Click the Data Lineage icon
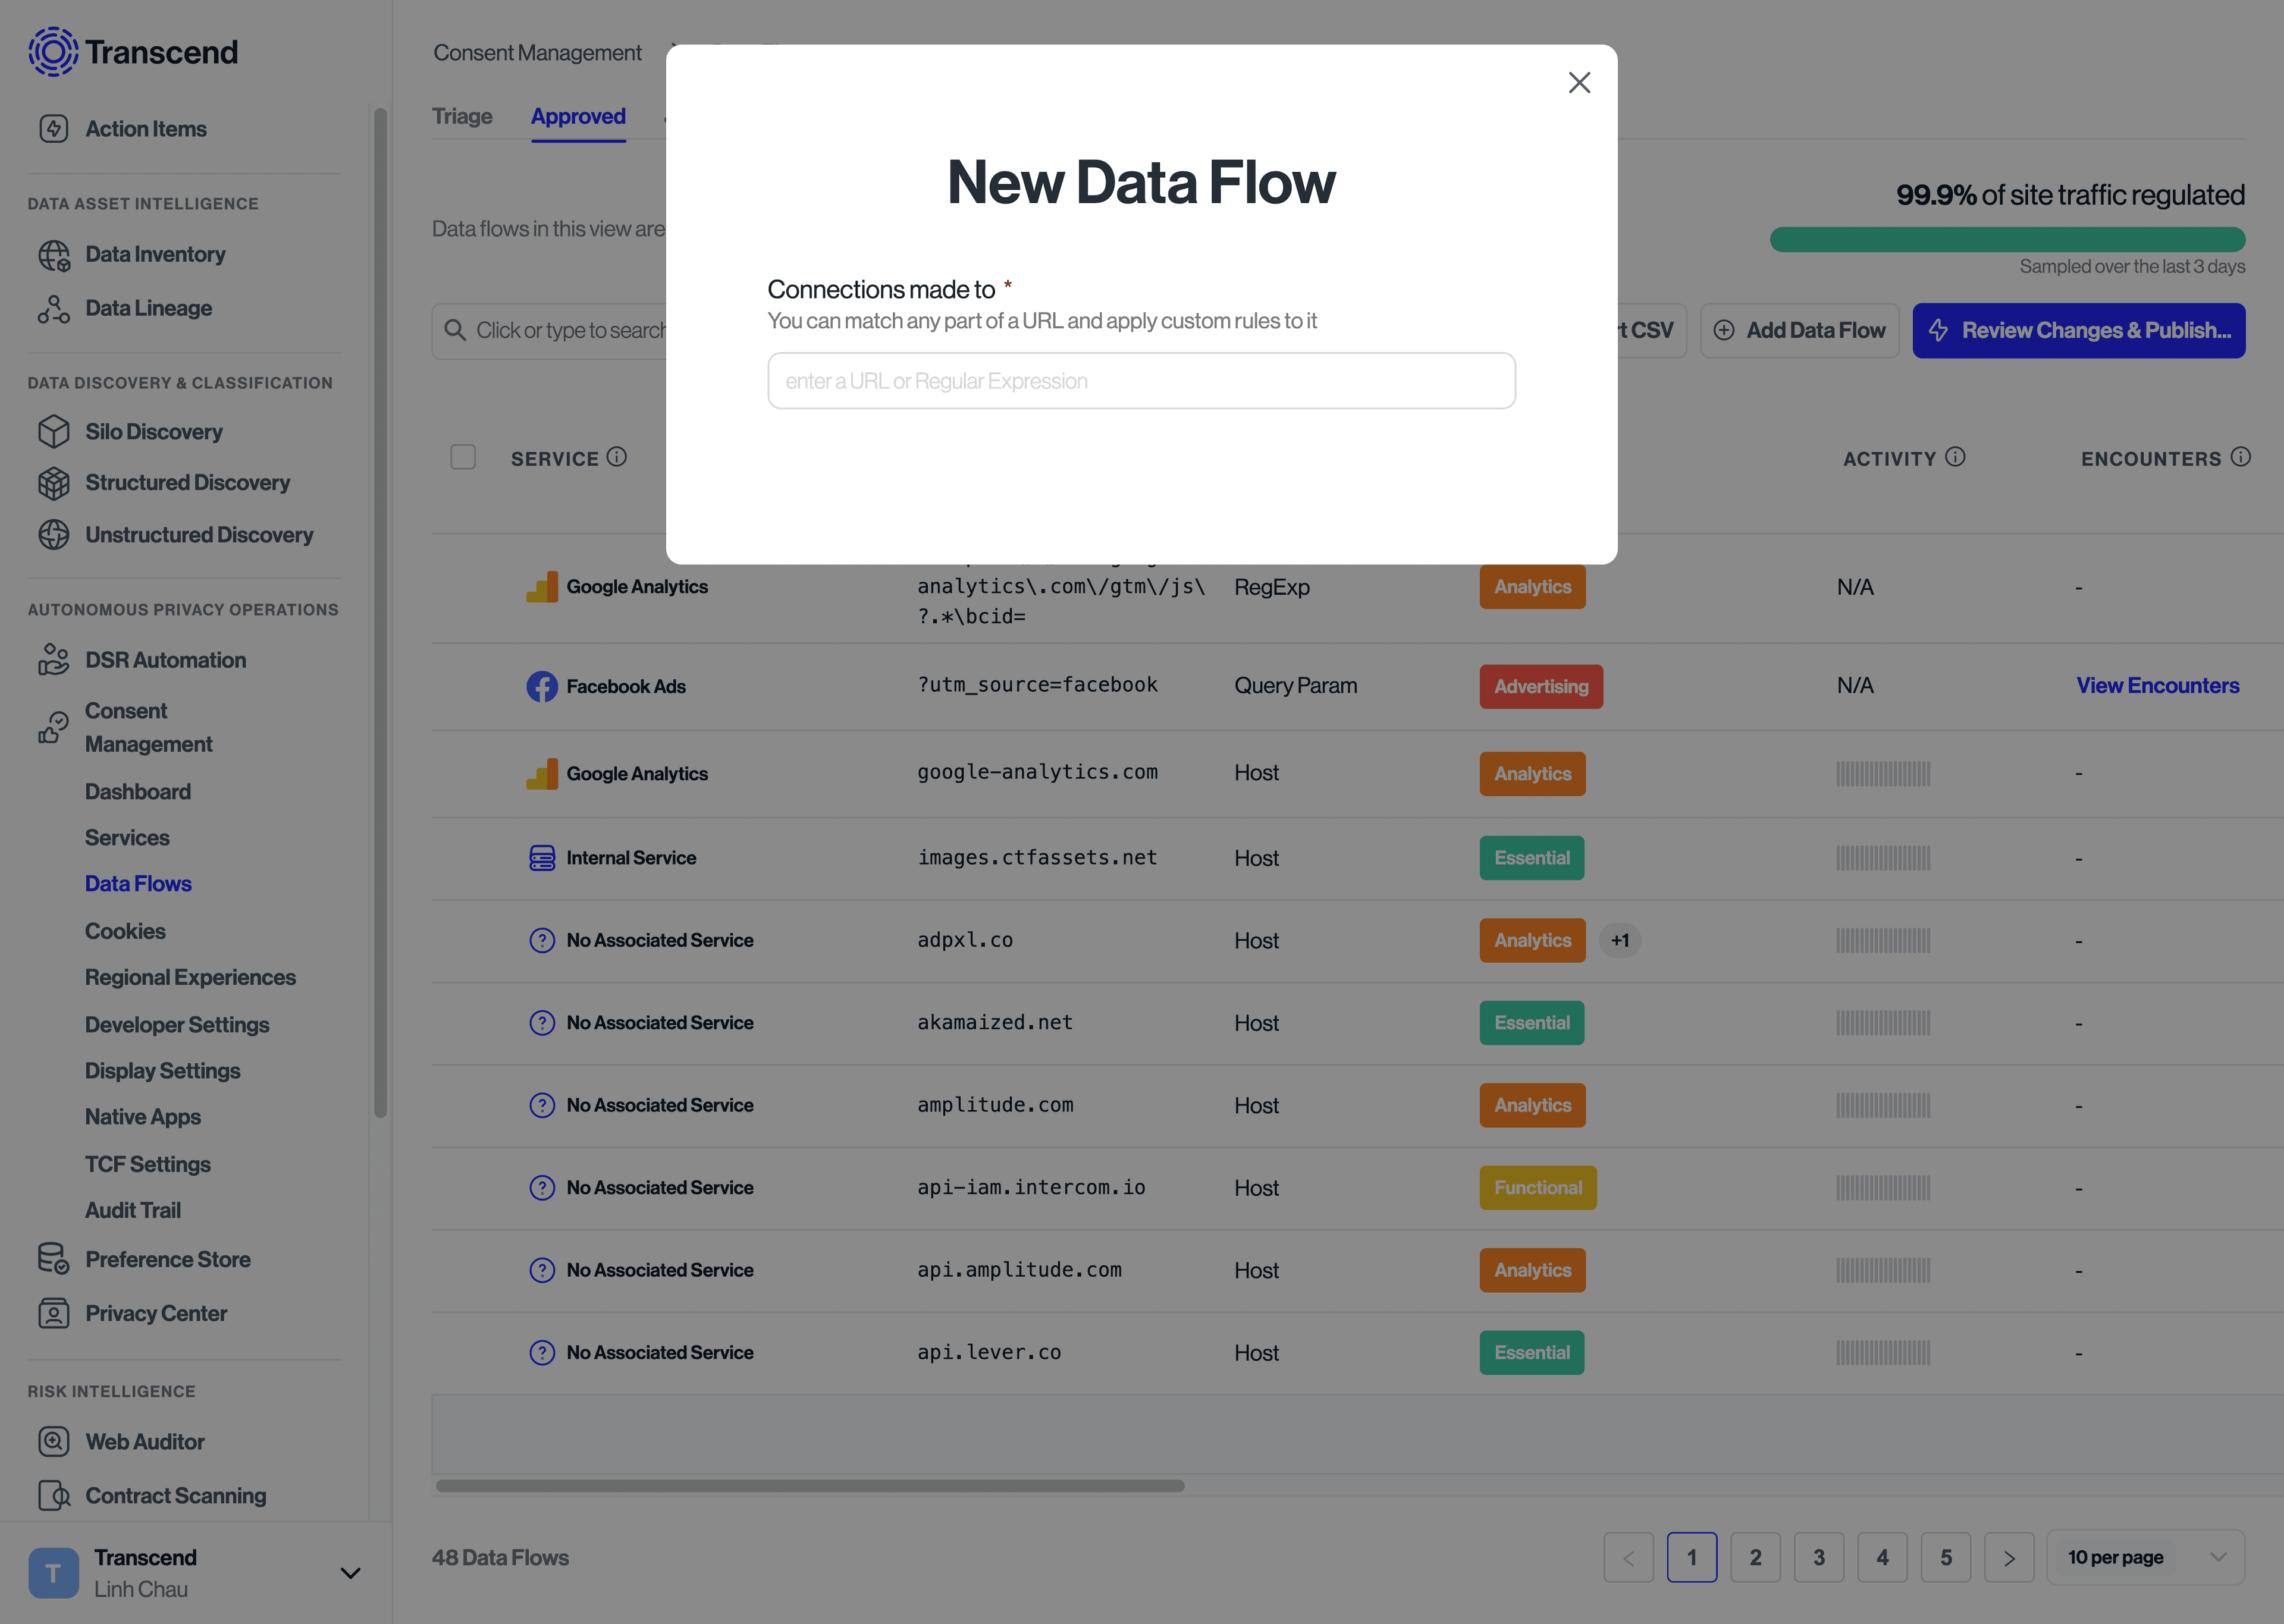Image resolution: width=2284 pixels, height=1624 pixels. tap(54, 308)
